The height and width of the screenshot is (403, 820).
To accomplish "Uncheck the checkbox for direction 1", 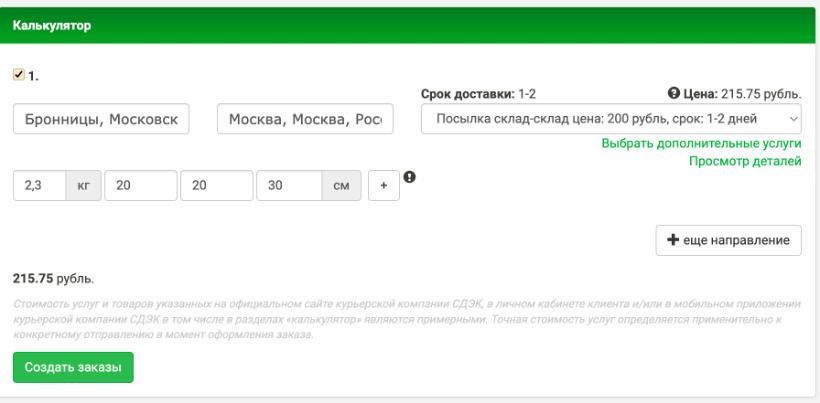I will click(x=18, y=74).
